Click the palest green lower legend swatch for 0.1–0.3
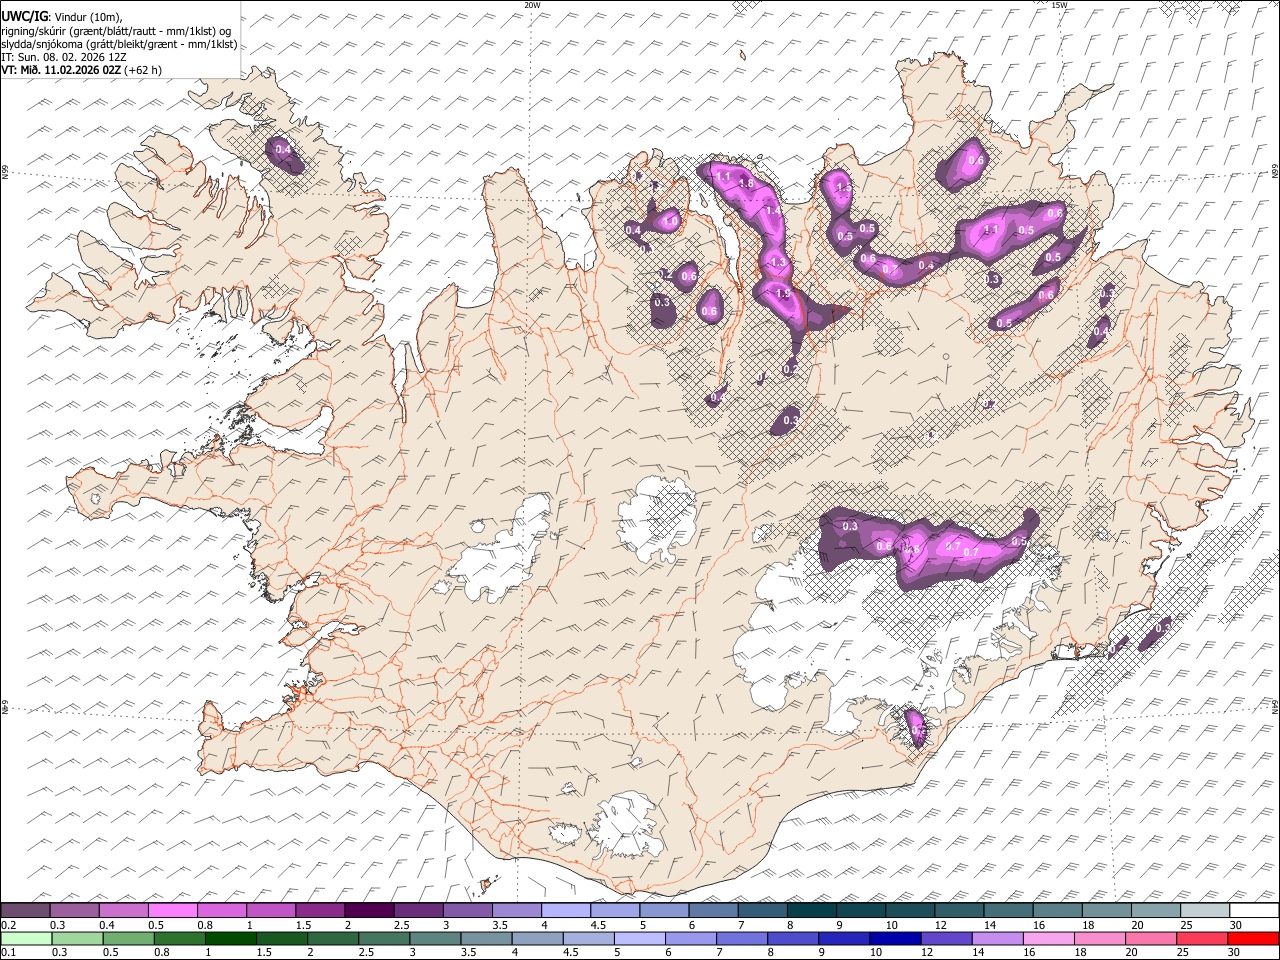This screenshot has height=960, width=1280. 25,938
